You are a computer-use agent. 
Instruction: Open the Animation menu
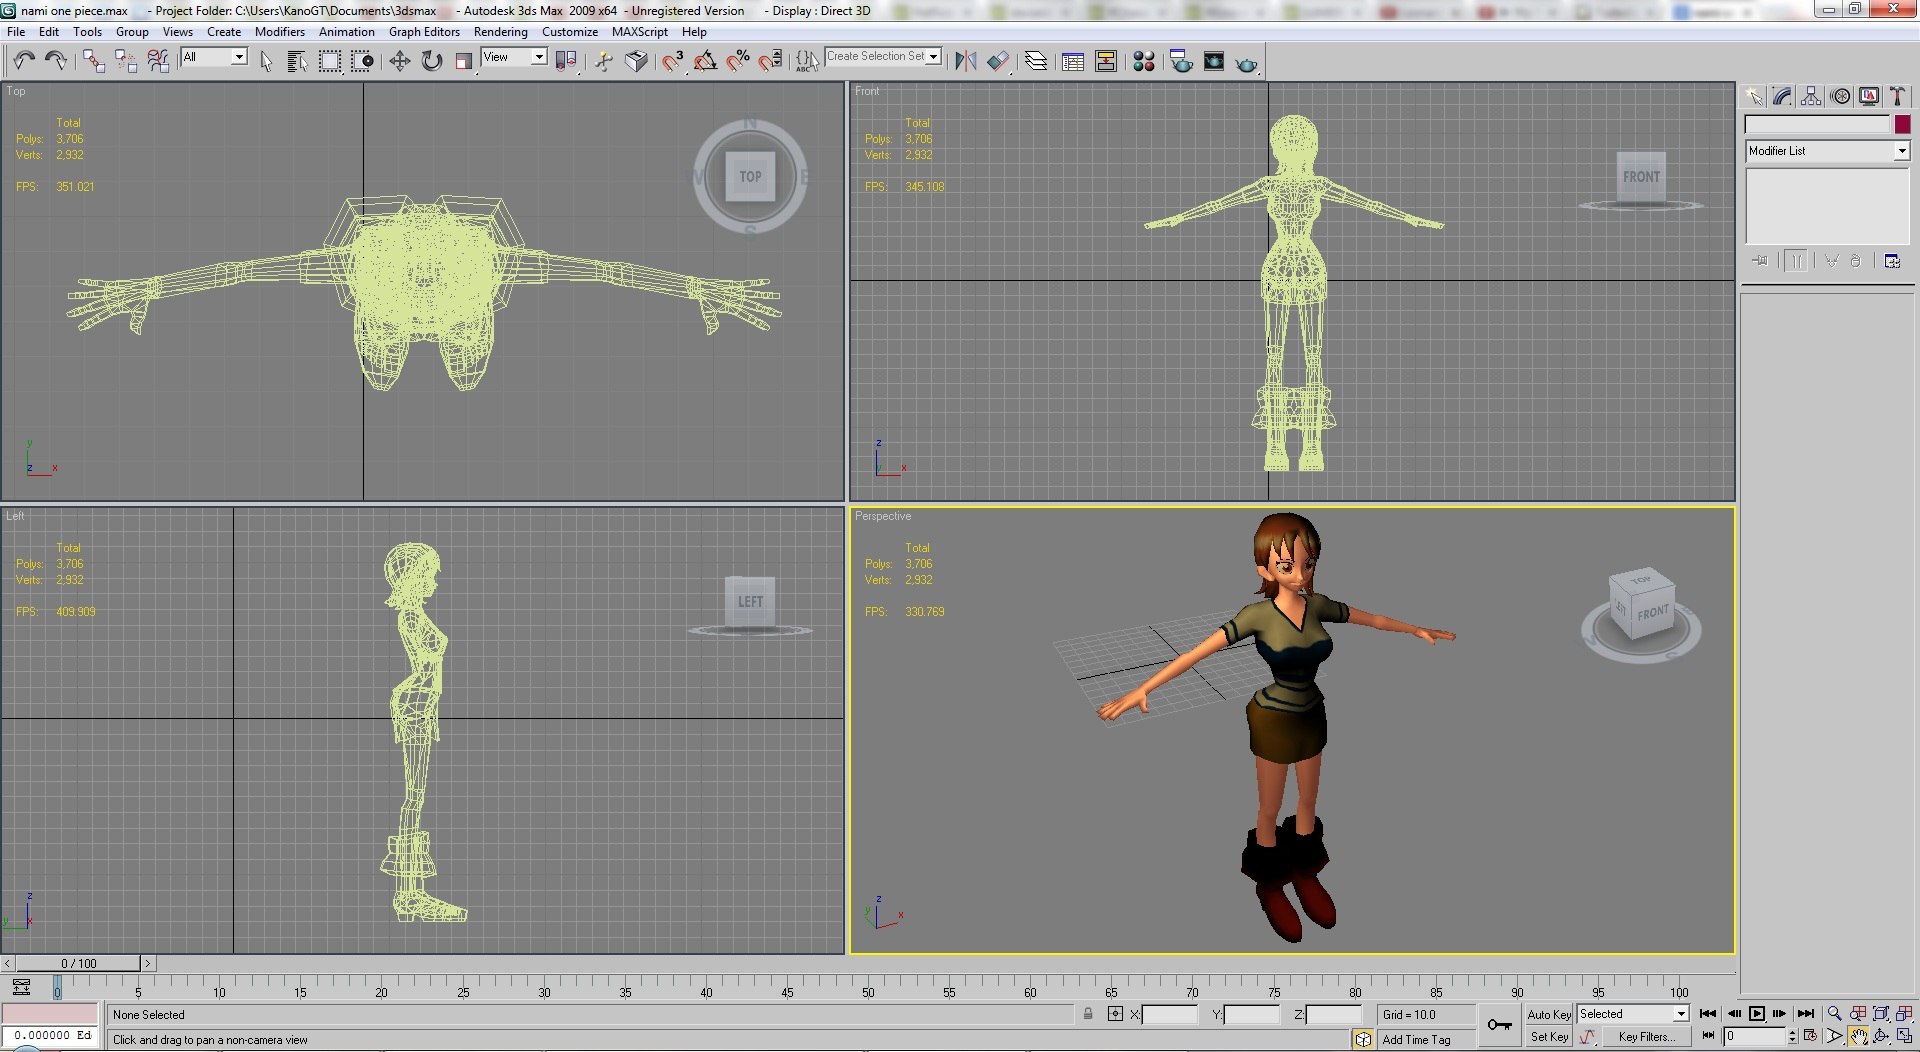click(x=347, y=32)
